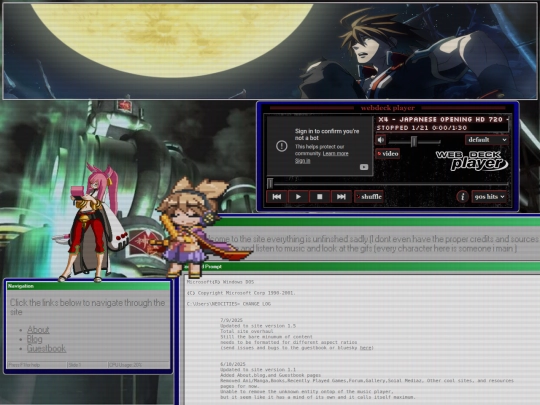Image resolution: width=540 pixels, height=405 pixels.
Task: Click the track seek bar handle
Action: (x=270, y=183)
